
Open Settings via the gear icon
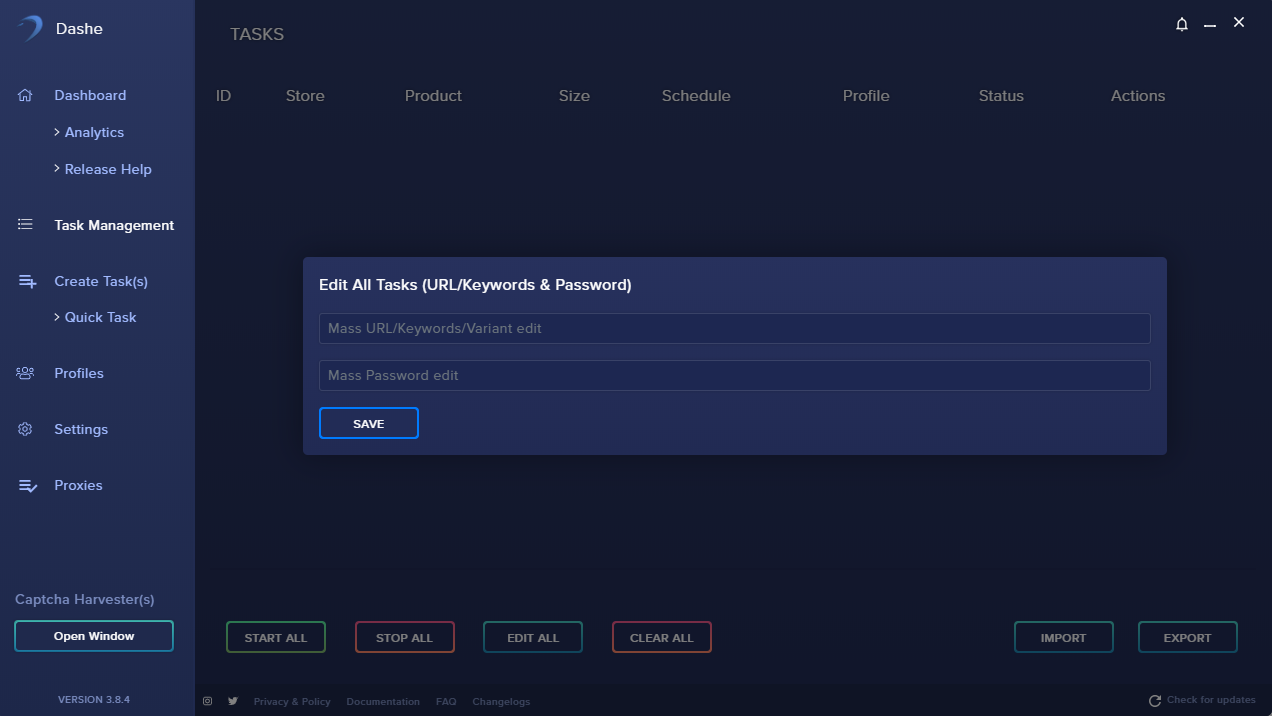[26, 429]
